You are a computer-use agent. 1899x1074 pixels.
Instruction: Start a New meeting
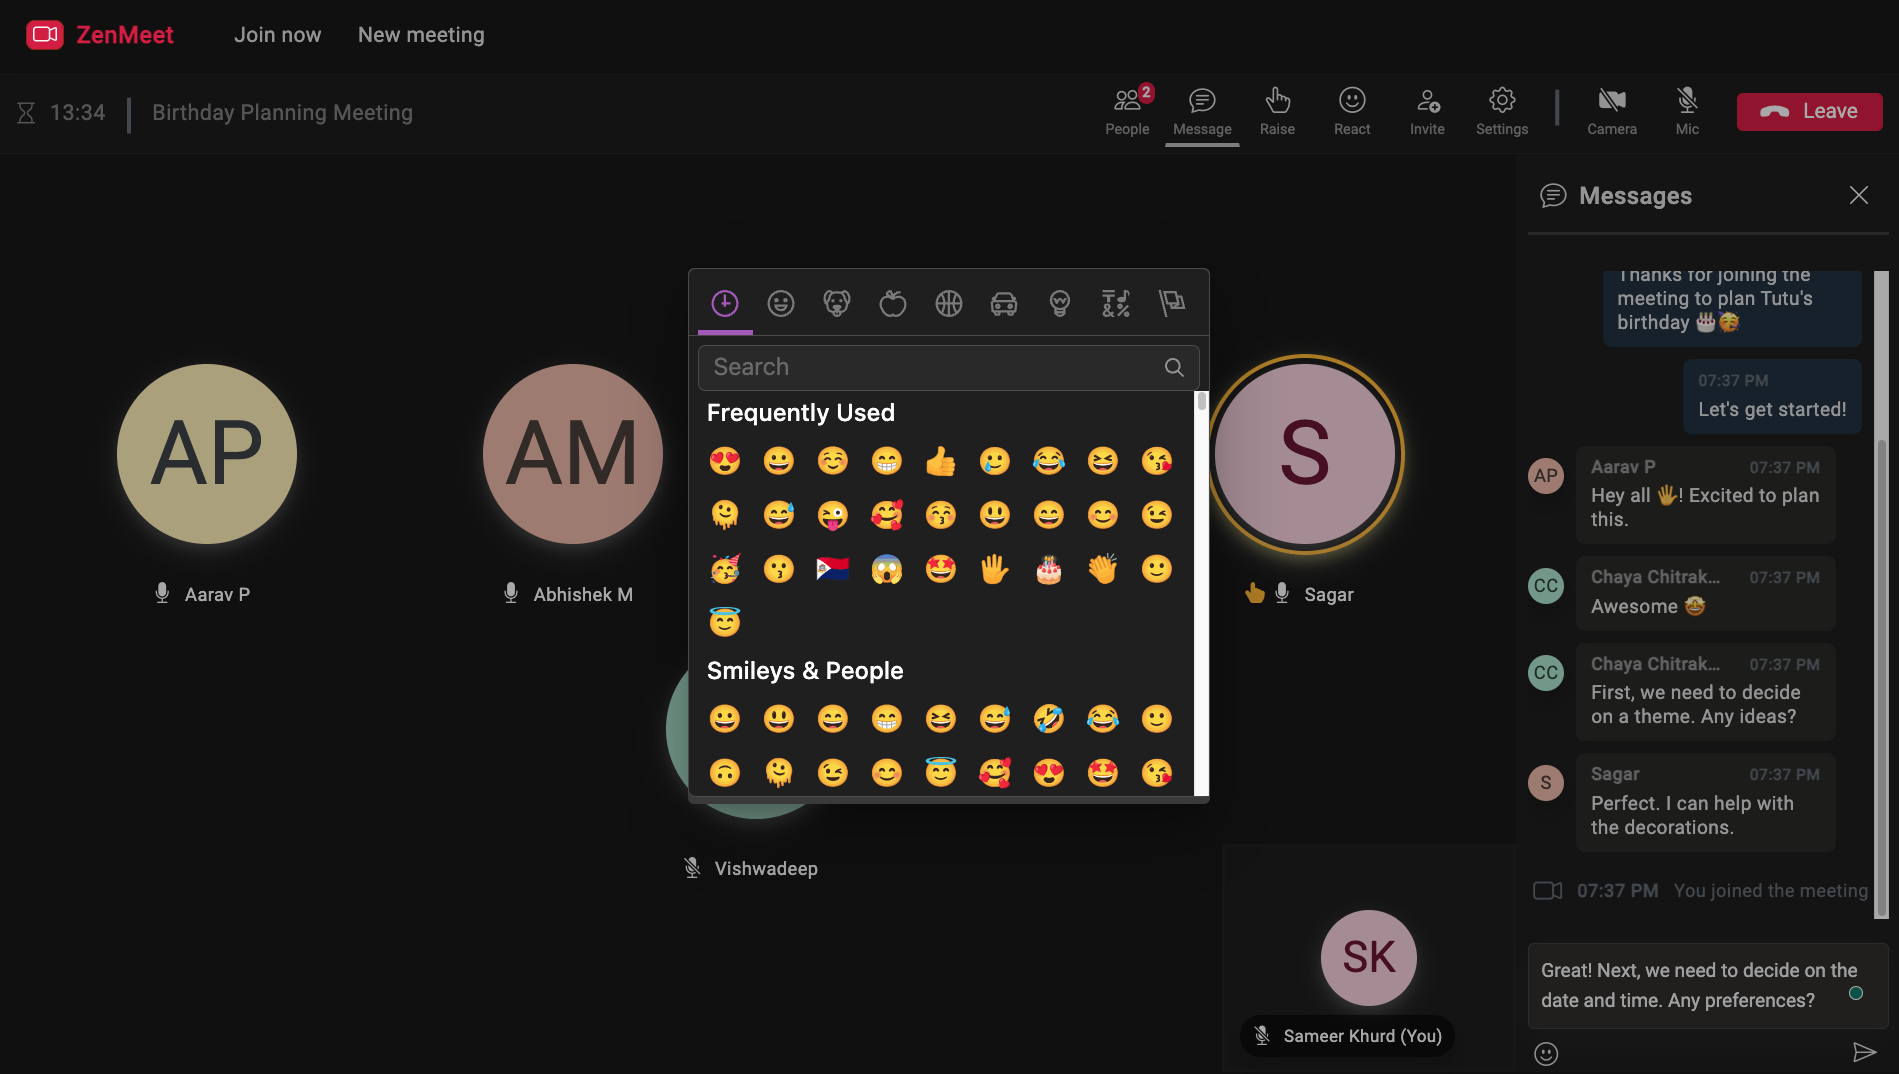[x=421, y=35]
